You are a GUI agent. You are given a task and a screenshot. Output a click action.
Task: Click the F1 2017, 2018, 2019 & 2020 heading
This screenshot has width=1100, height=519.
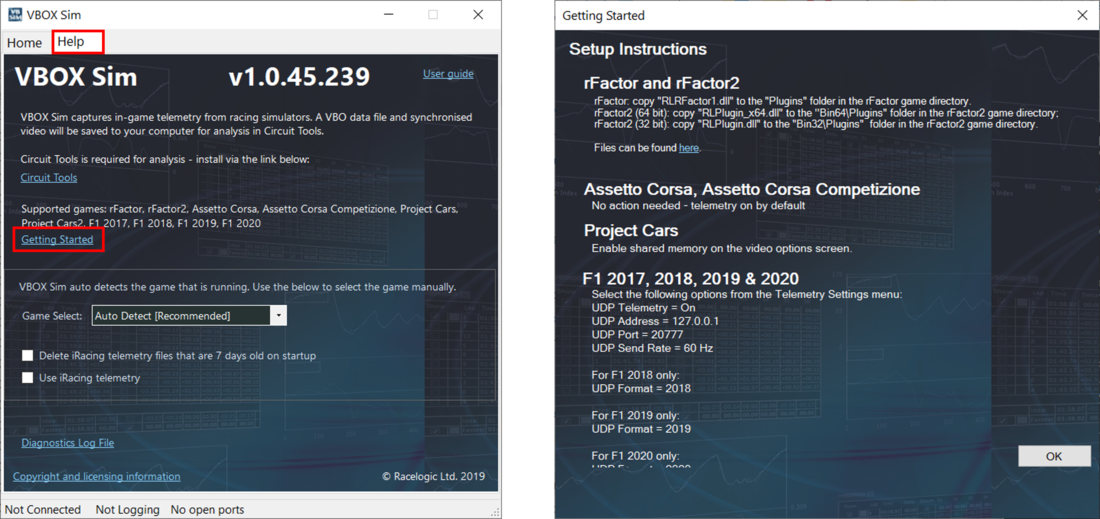pos(691,278)
